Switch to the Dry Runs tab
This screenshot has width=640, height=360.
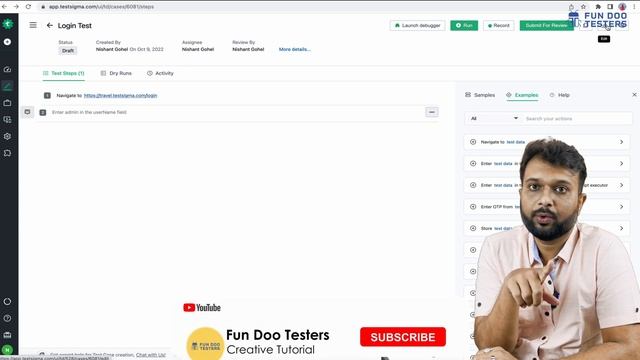coord(116,73)
